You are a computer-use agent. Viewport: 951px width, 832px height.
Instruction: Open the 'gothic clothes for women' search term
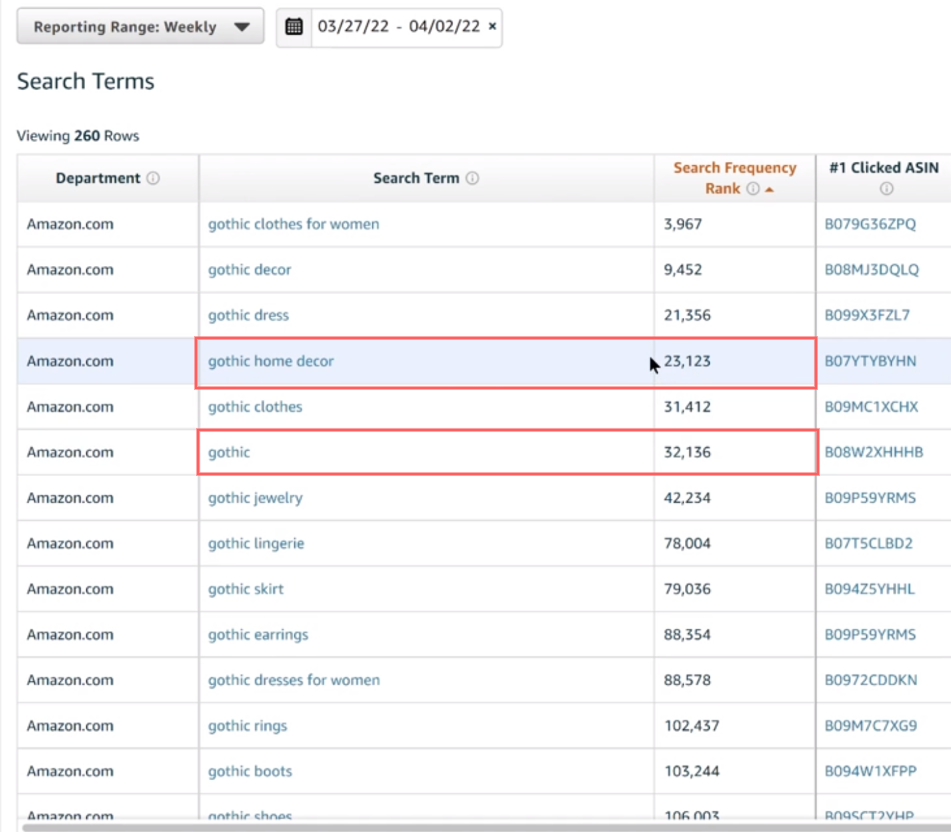[x=293, y=224]
